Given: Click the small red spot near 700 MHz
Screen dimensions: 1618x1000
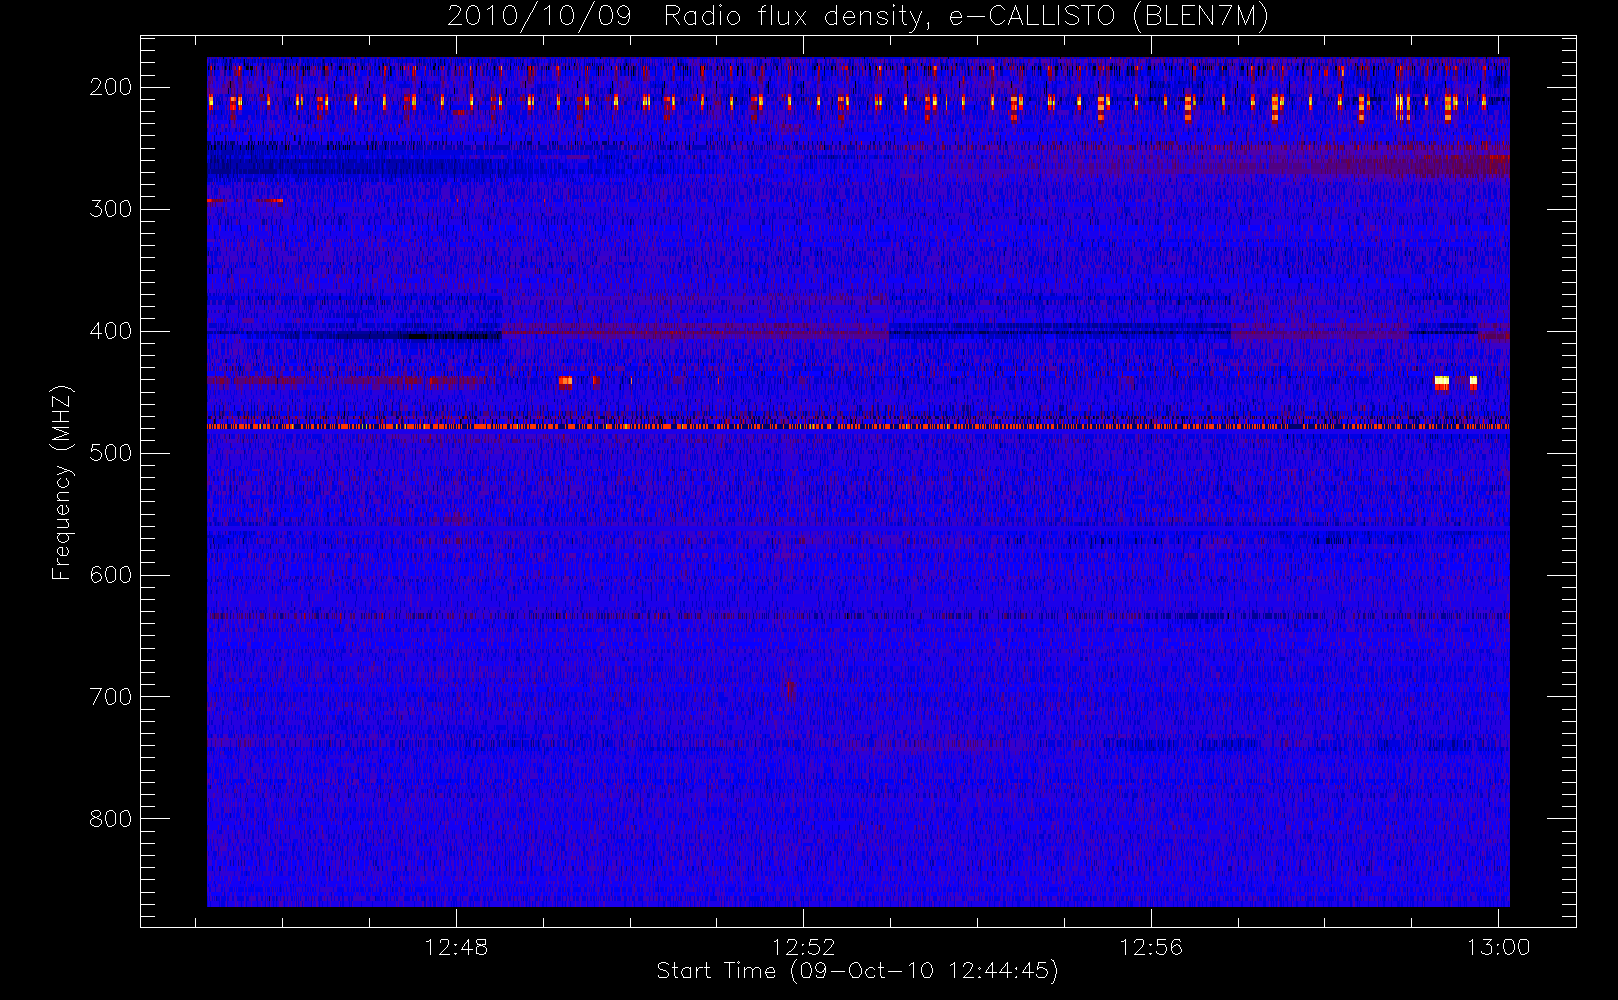Looking at the screenshot, I should (x=788, y=687).
